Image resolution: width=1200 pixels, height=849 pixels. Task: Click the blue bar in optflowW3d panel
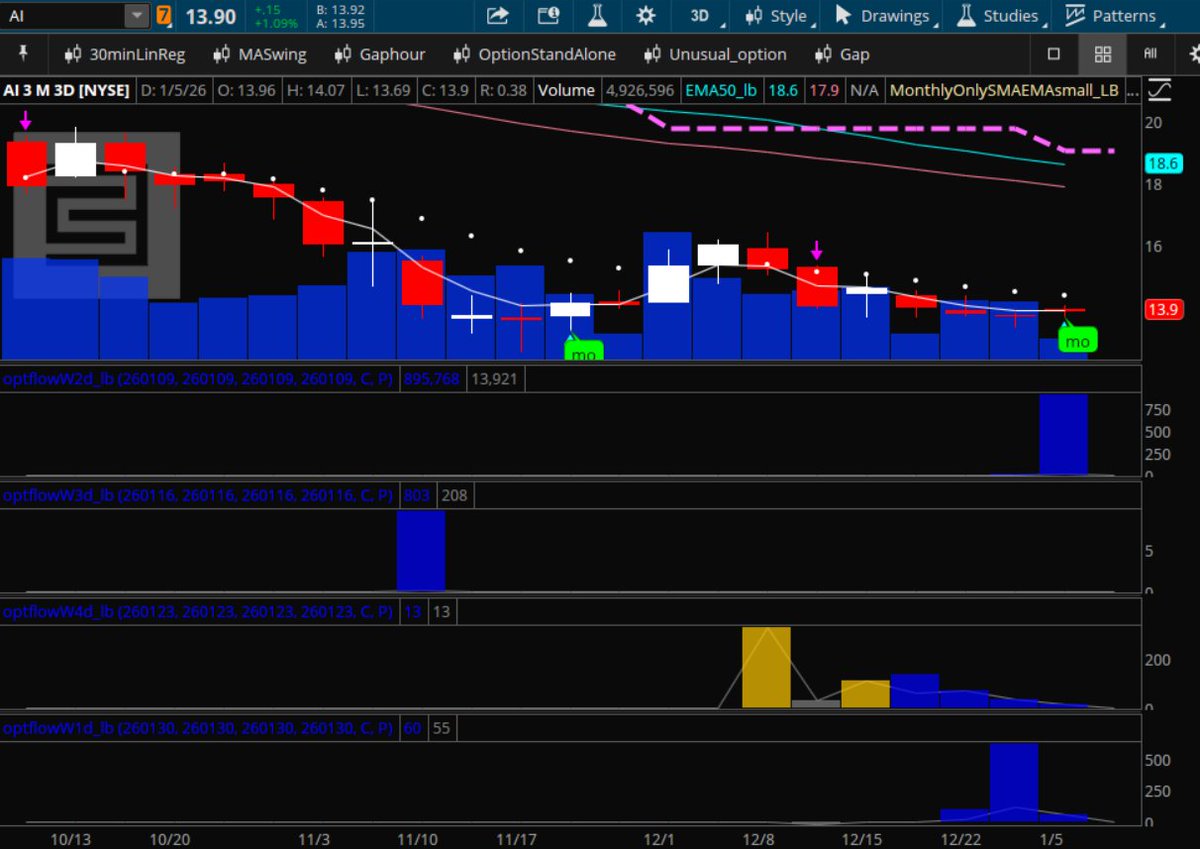point(421,551)
